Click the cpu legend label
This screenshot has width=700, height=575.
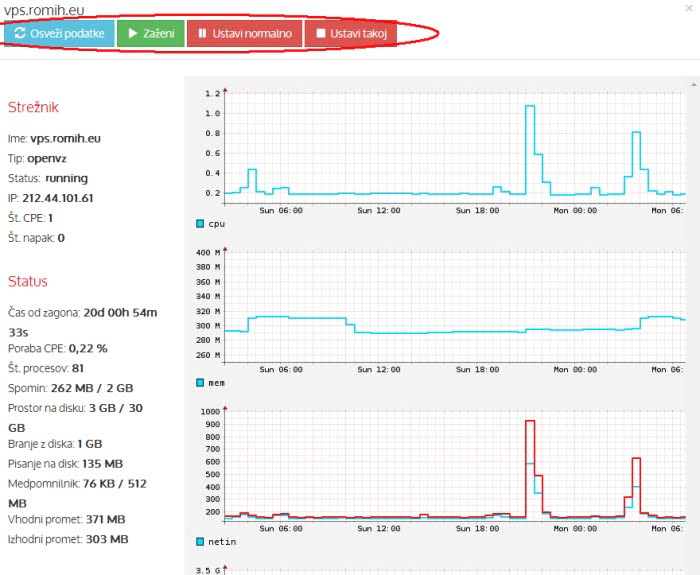point(217,224)
